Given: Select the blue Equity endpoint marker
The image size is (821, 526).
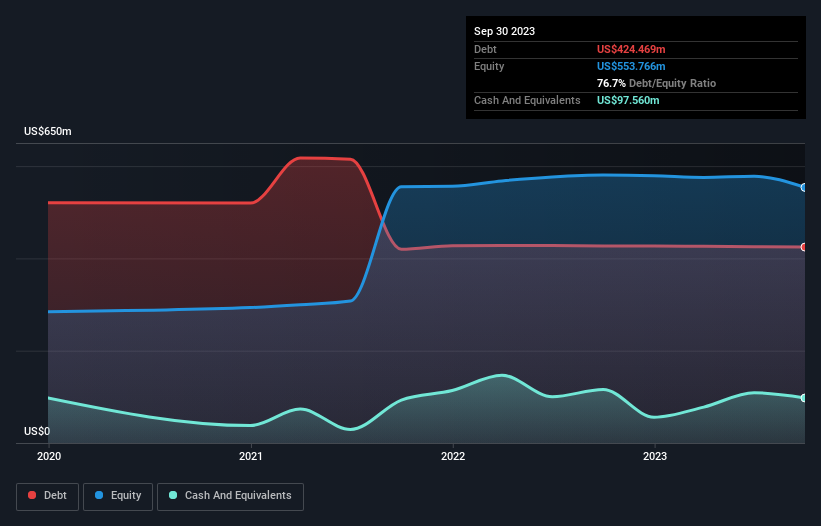Looking at the screenshot, I should (804, 187).
